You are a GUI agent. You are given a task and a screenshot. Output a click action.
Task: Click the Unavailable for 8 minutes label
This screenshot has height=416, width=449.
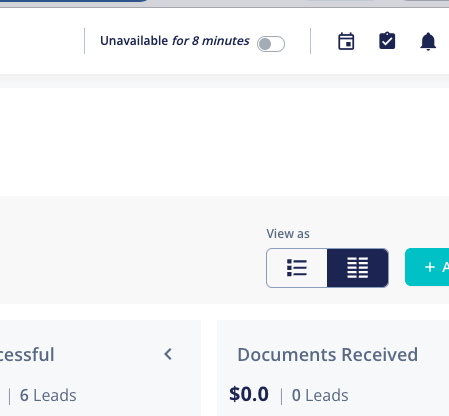pos(175,41)
